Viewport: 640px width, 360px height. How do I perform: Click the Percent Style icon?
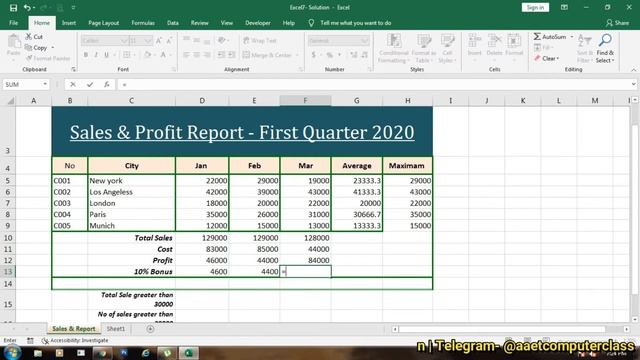point(329,55)
